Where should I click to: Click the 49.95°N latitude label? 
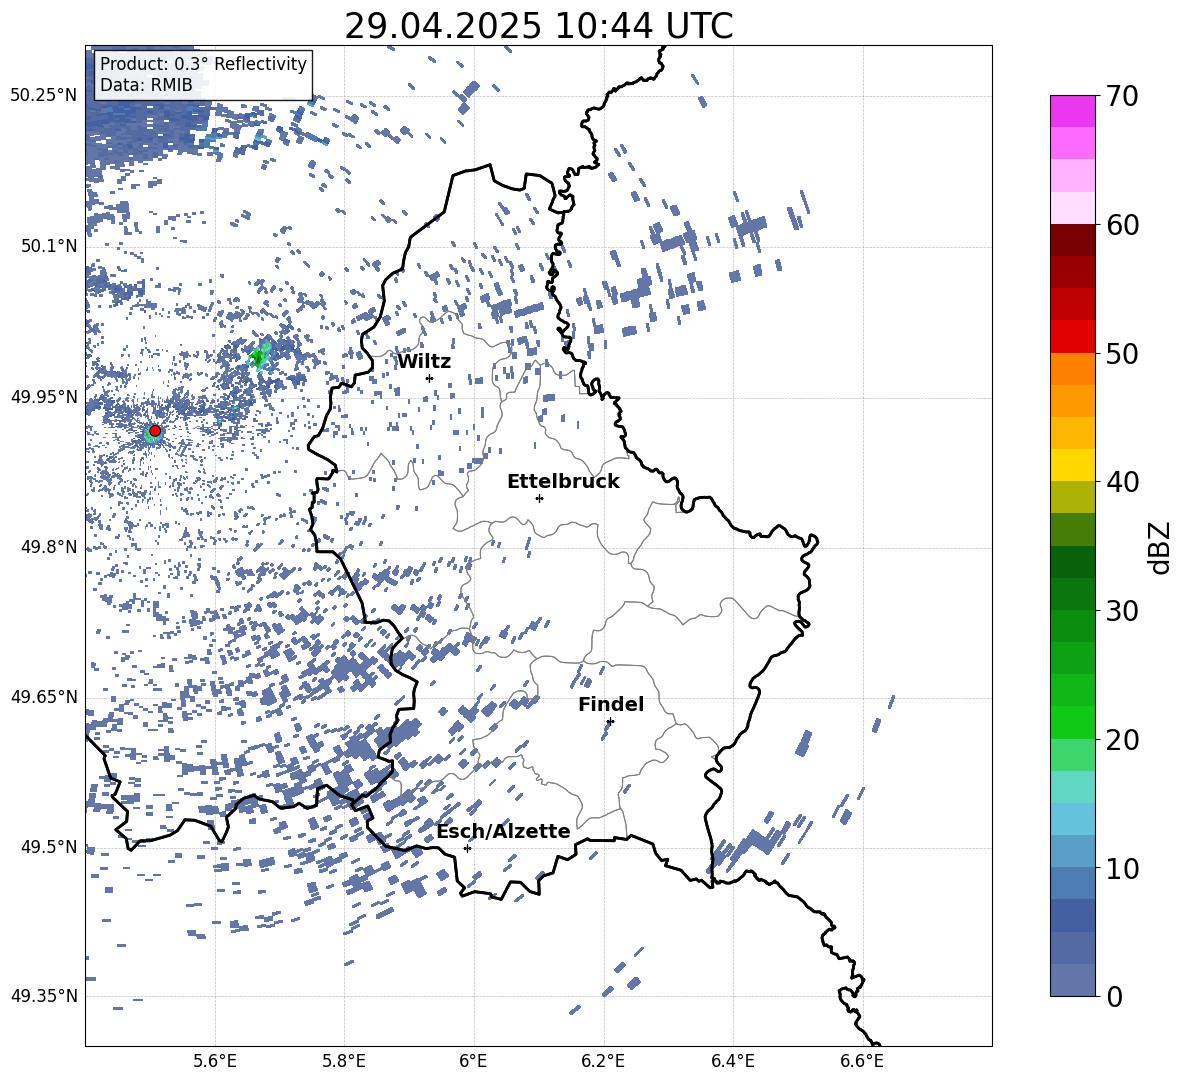[x=44, y=396]
